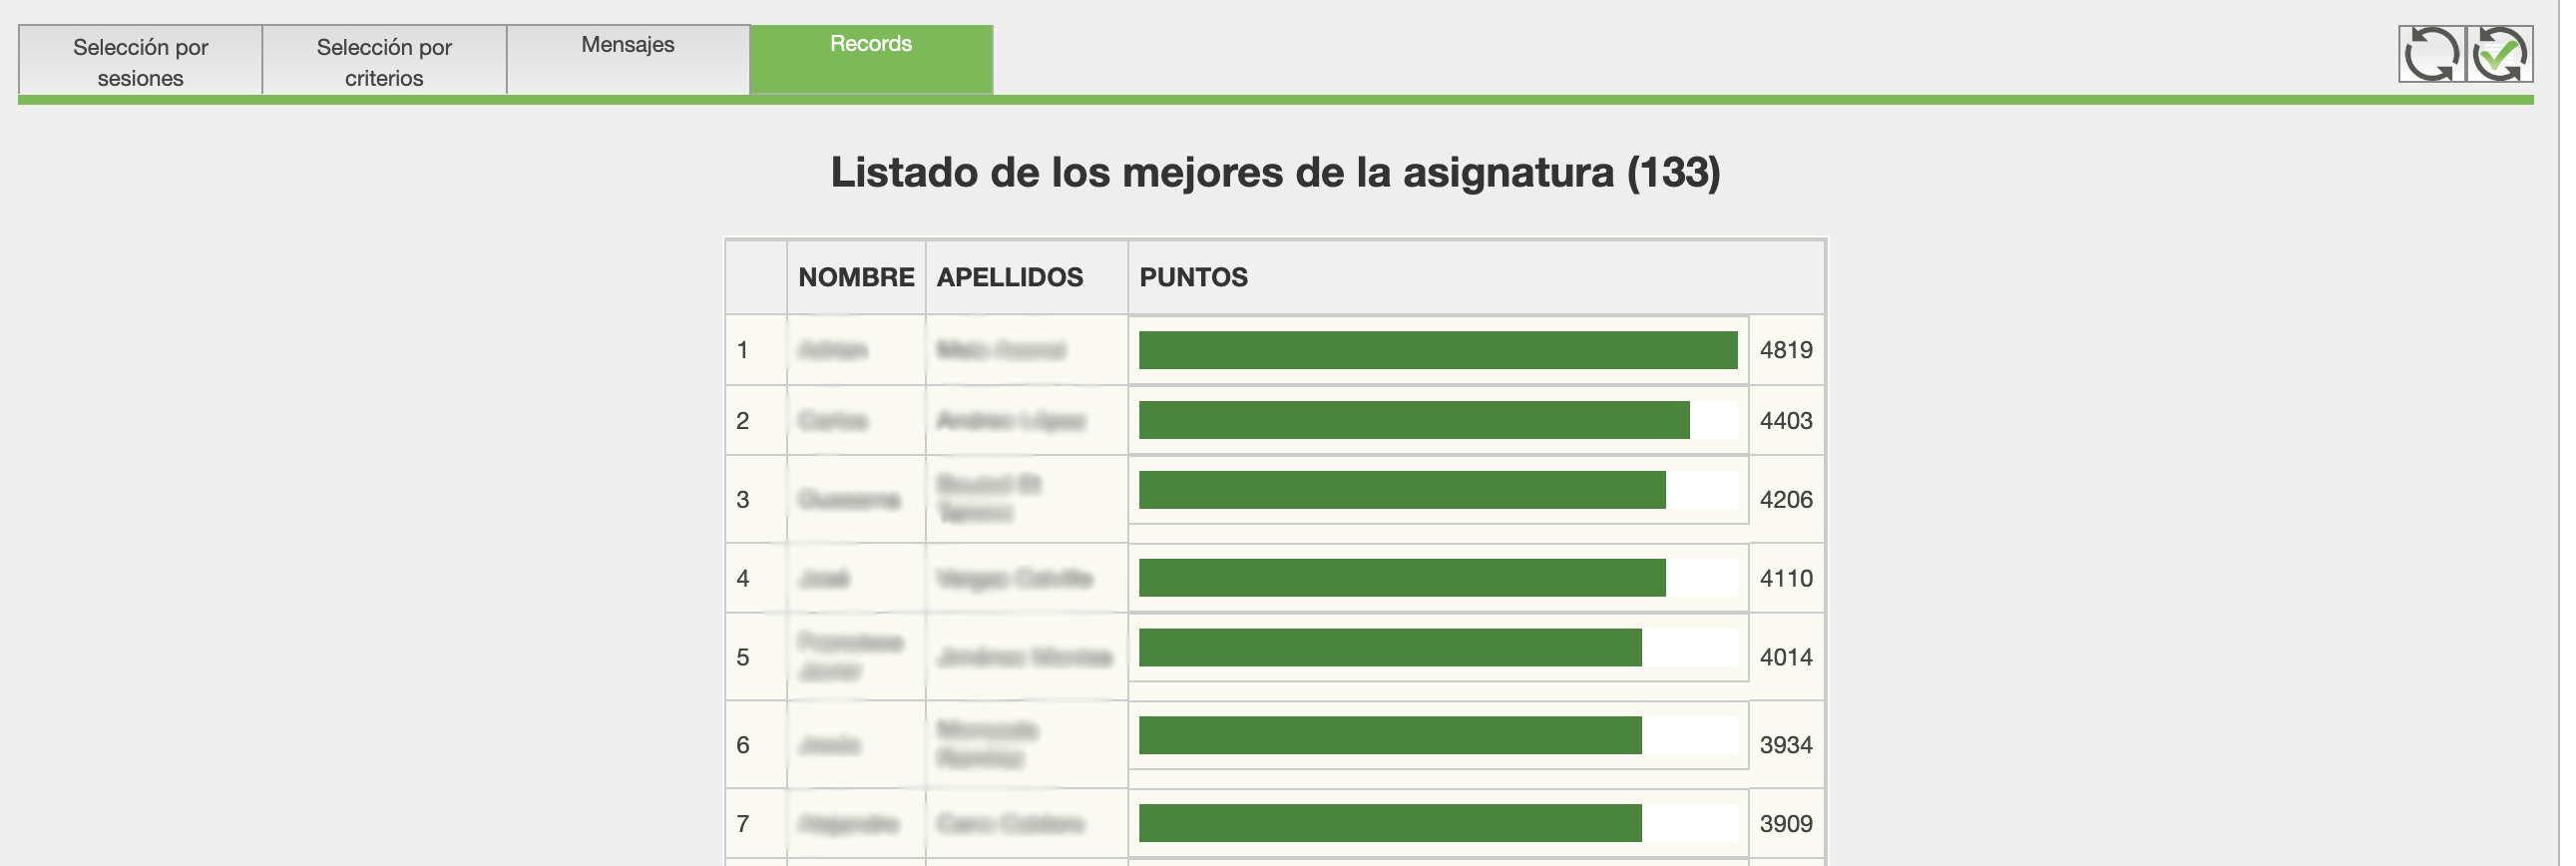Click the progress bar next to 3909
The height and width of the screenshot is (866, 2576).
click(x=1389, y=823)
